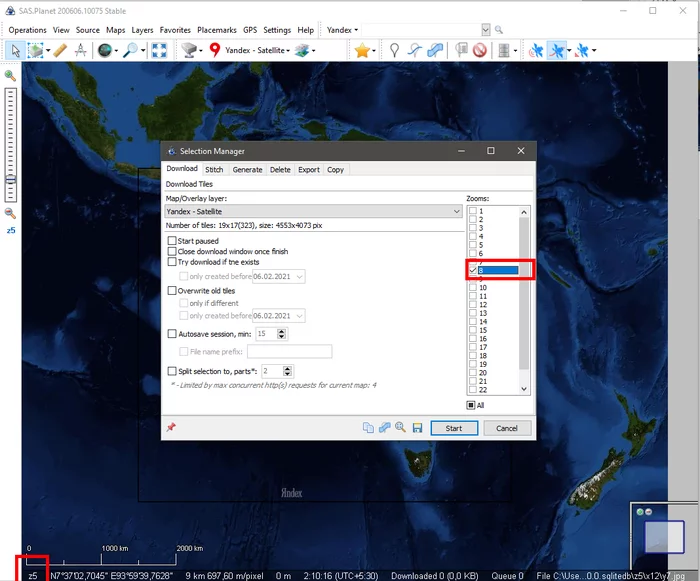Click the red pin icon in Selection Manager
Screen dimensions: 700x581
tap(171, 427)
